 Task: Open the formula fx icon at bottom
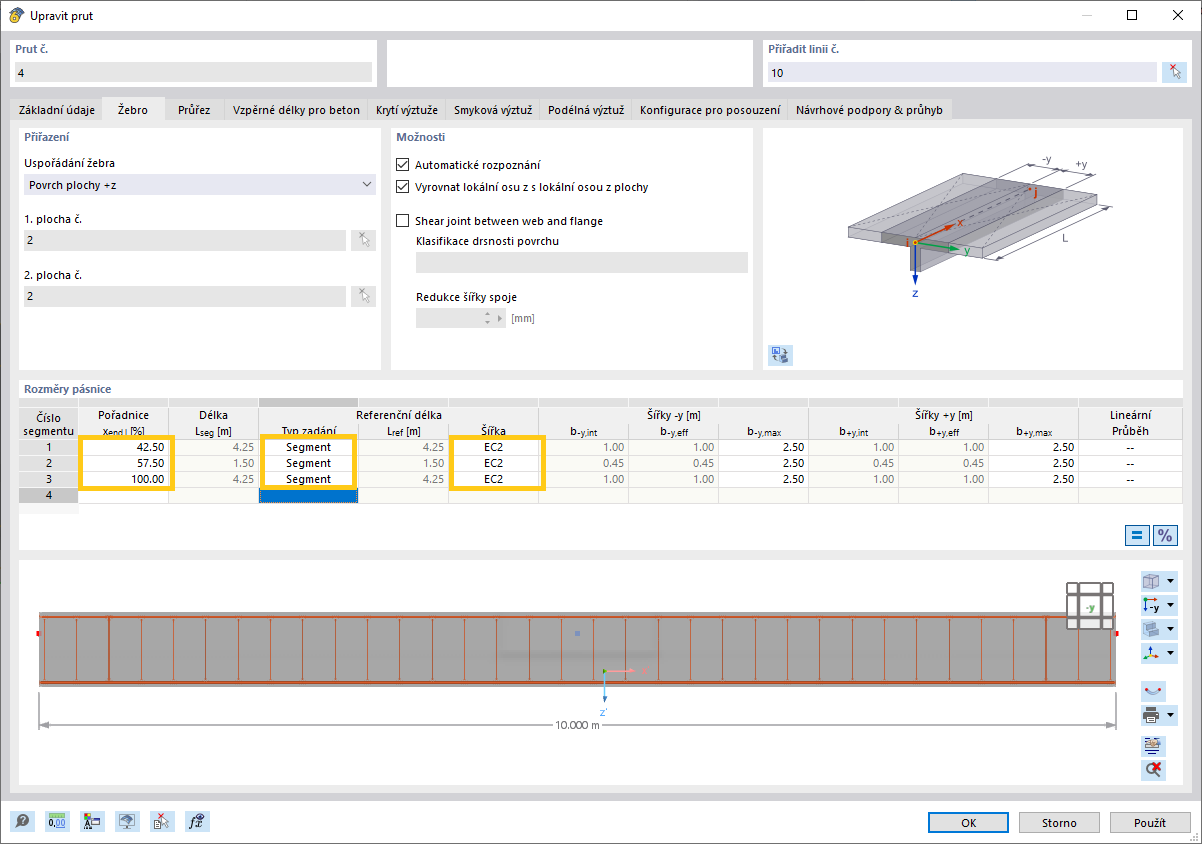[x=197, y=822]
